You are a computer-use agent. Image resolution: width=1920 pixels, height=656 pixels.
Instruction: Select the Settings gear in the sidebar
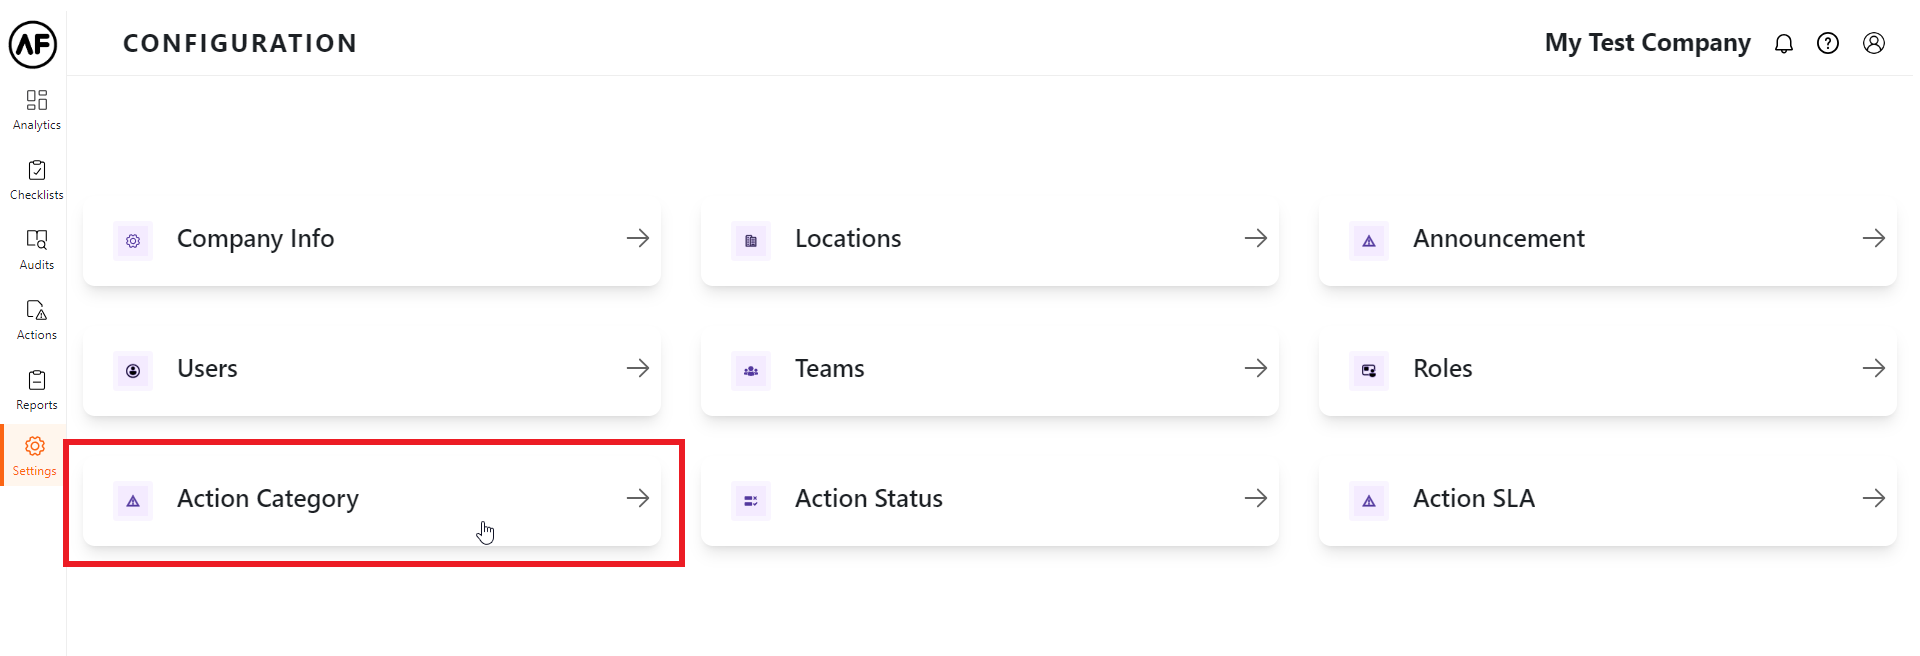[35, 455]
